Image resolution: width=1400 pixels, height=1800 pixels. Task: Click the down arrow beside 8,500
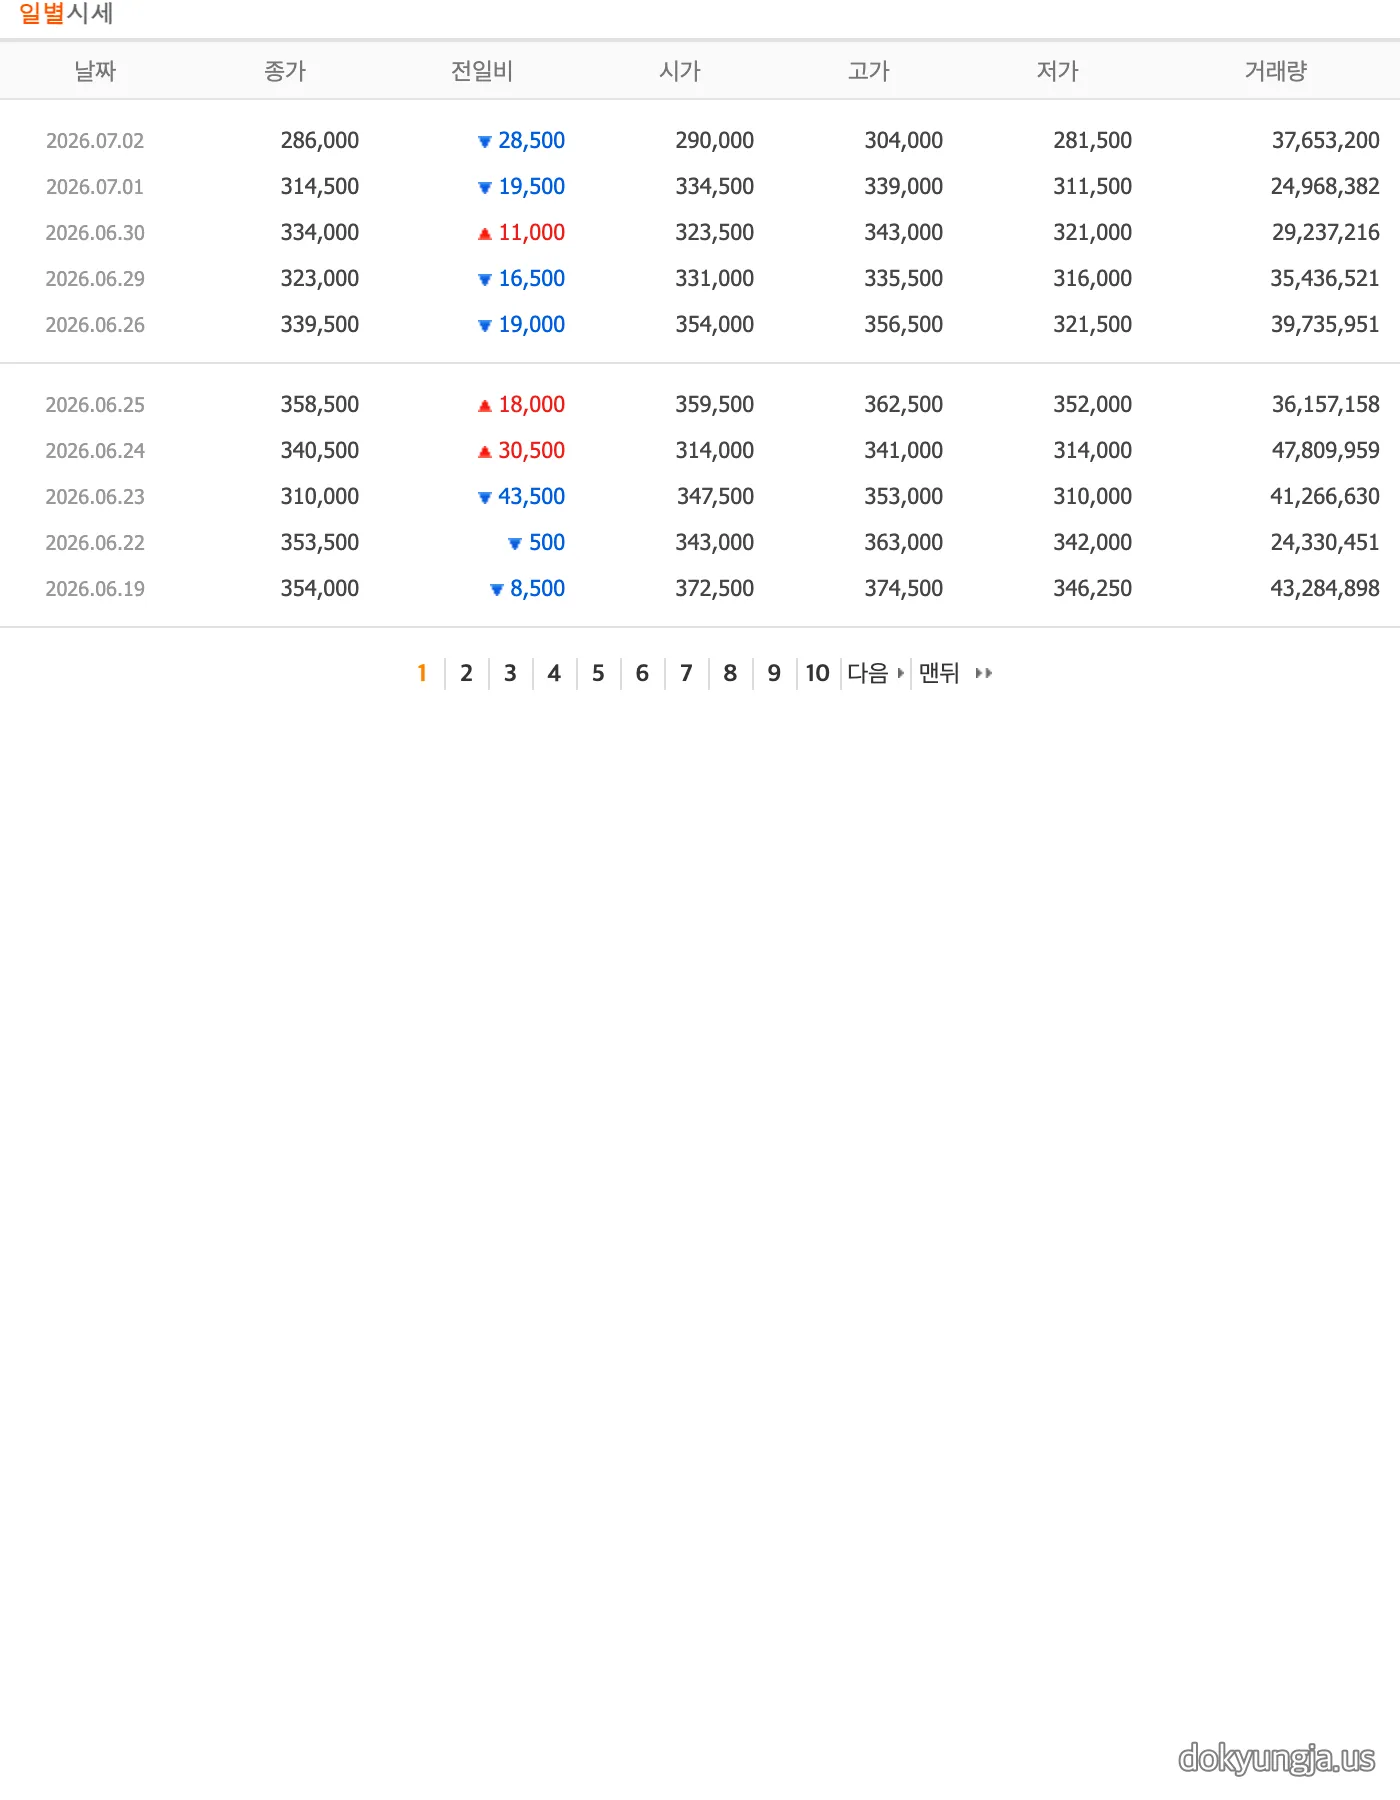coord(497,590)
